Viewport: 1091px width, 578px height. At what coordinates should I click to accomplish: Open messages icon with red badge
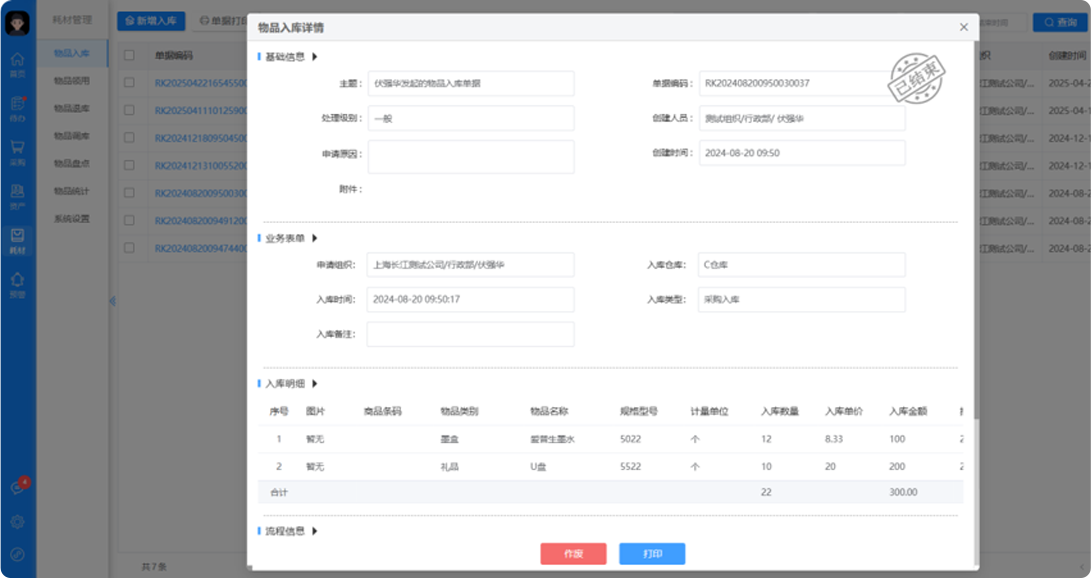click(17, 487)
